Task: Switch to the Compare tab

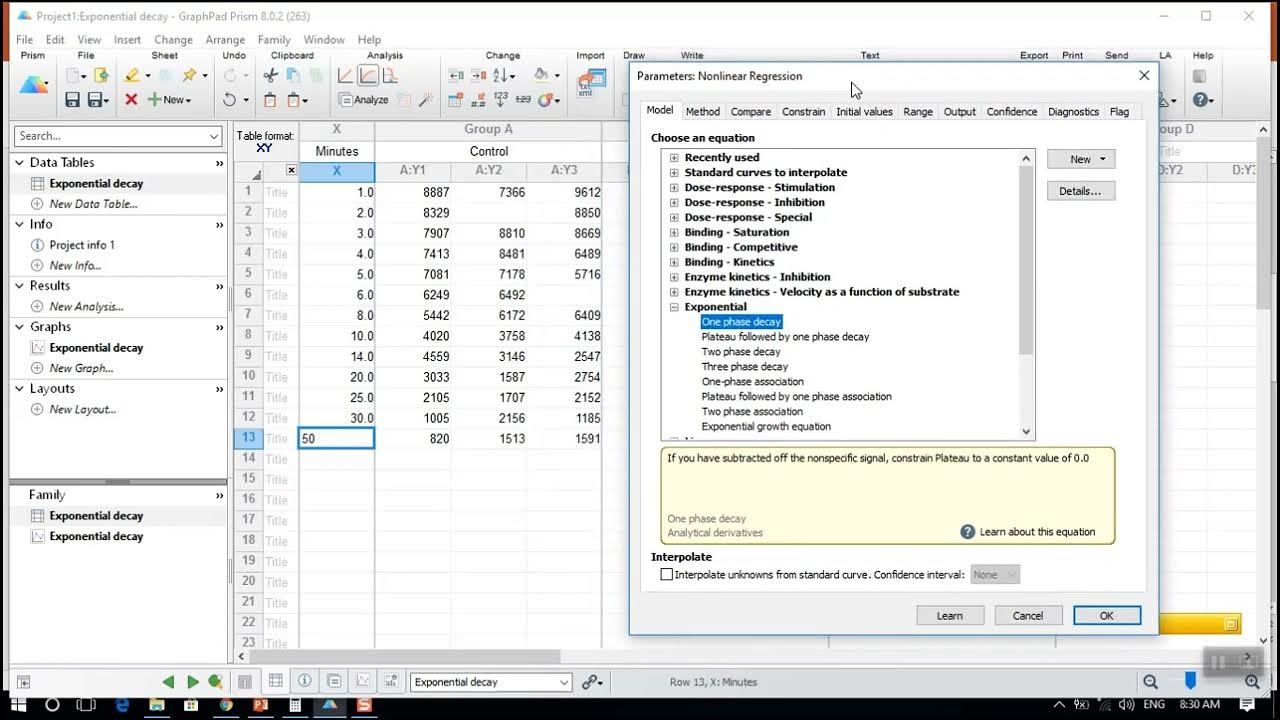Action: (x=751, y=112)
